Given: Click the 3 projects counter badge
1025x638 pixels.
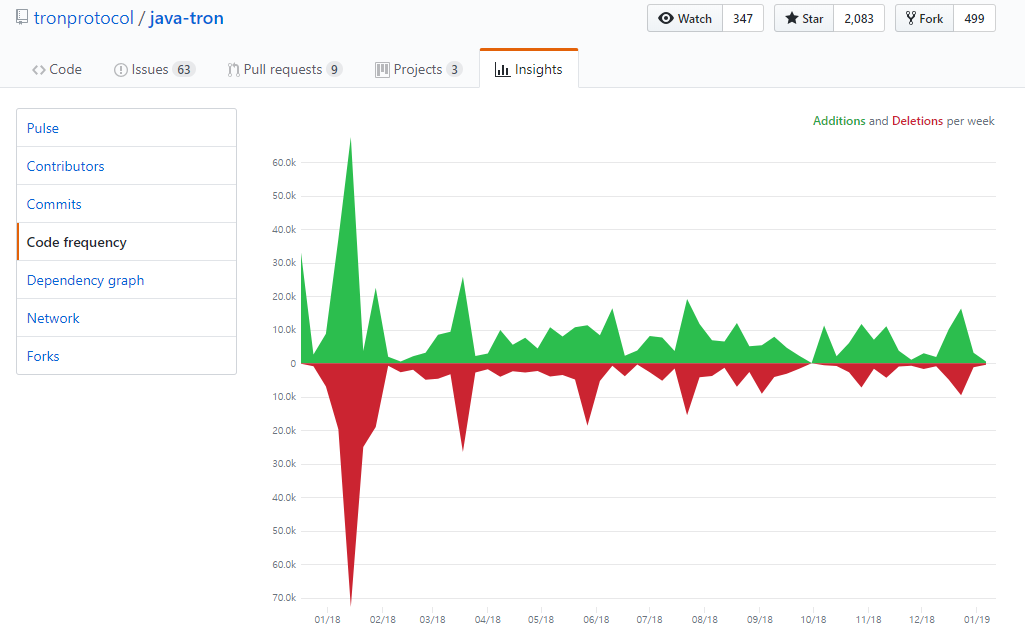Looking at the screenshot, I should click(x=454, y=69).
